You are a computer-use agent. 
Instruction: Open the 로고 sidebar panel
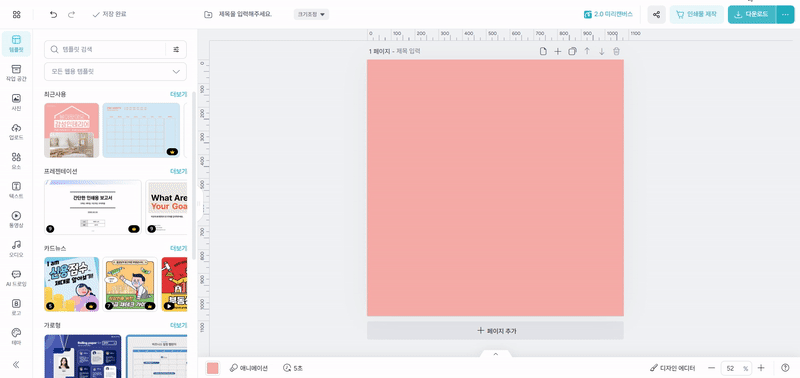(x=16, y=307)
